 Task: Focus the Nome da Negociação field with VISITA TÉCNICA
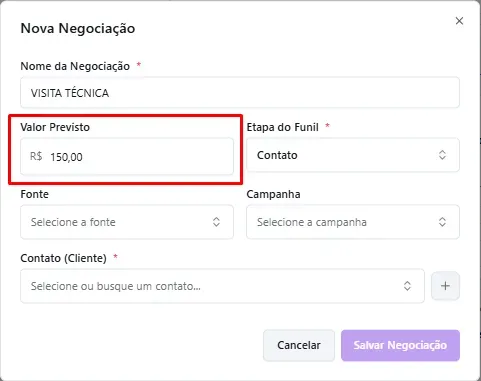pyautogui.click(x=240, y=93)
